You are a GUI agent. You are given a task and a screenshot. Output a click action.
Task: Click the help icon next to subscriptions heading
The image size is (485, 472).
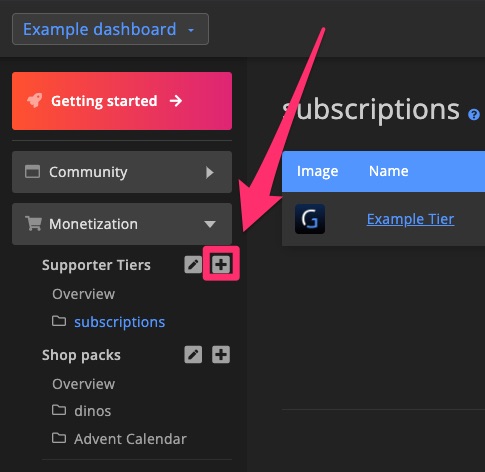point(474,115)
